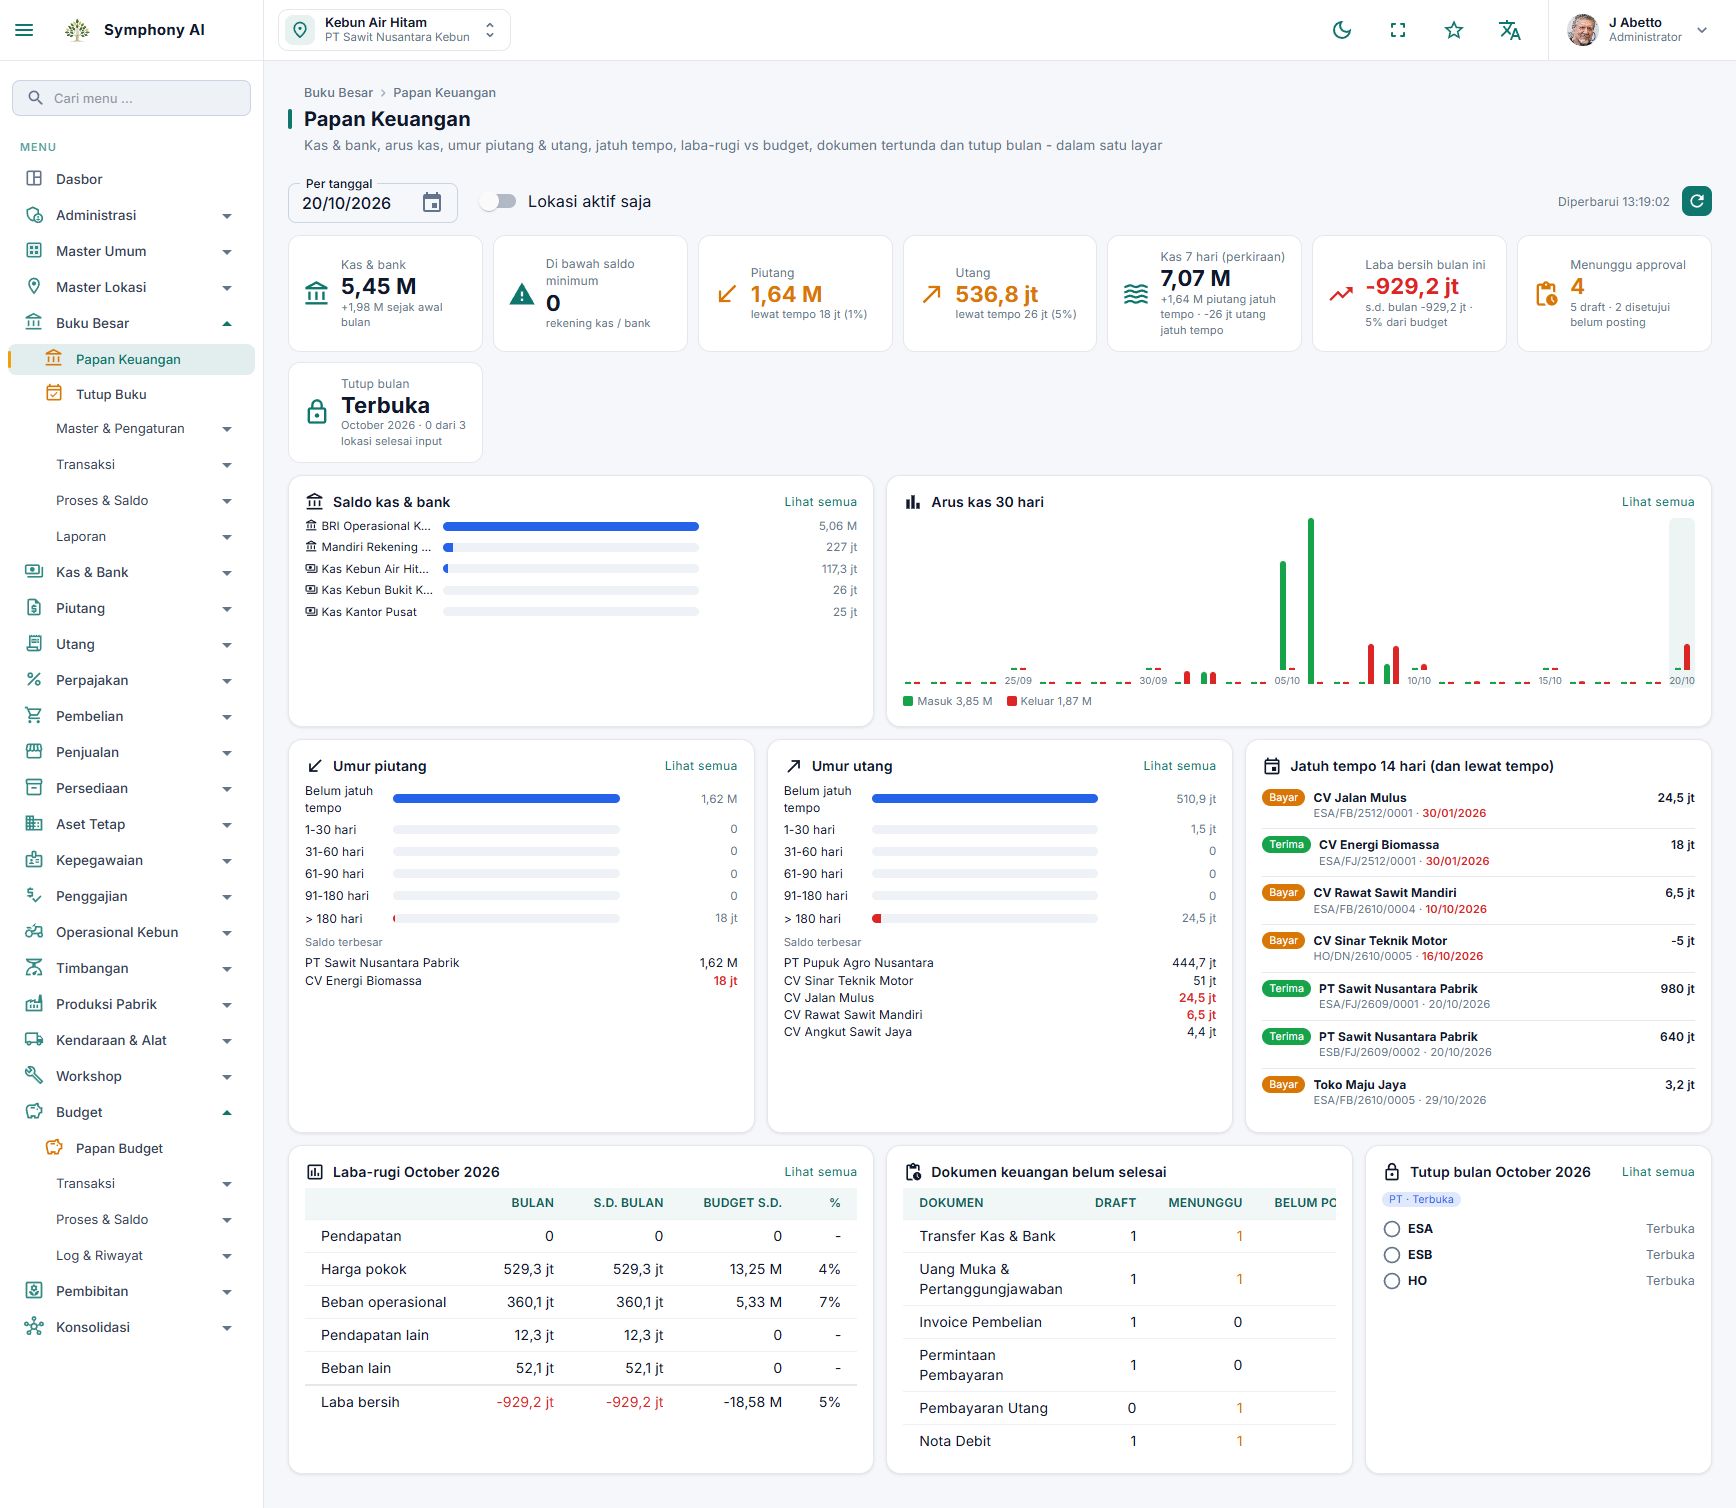Select the ESA radio button
This screenshot has width=1736, height=1508.
click(1392, 1229)
